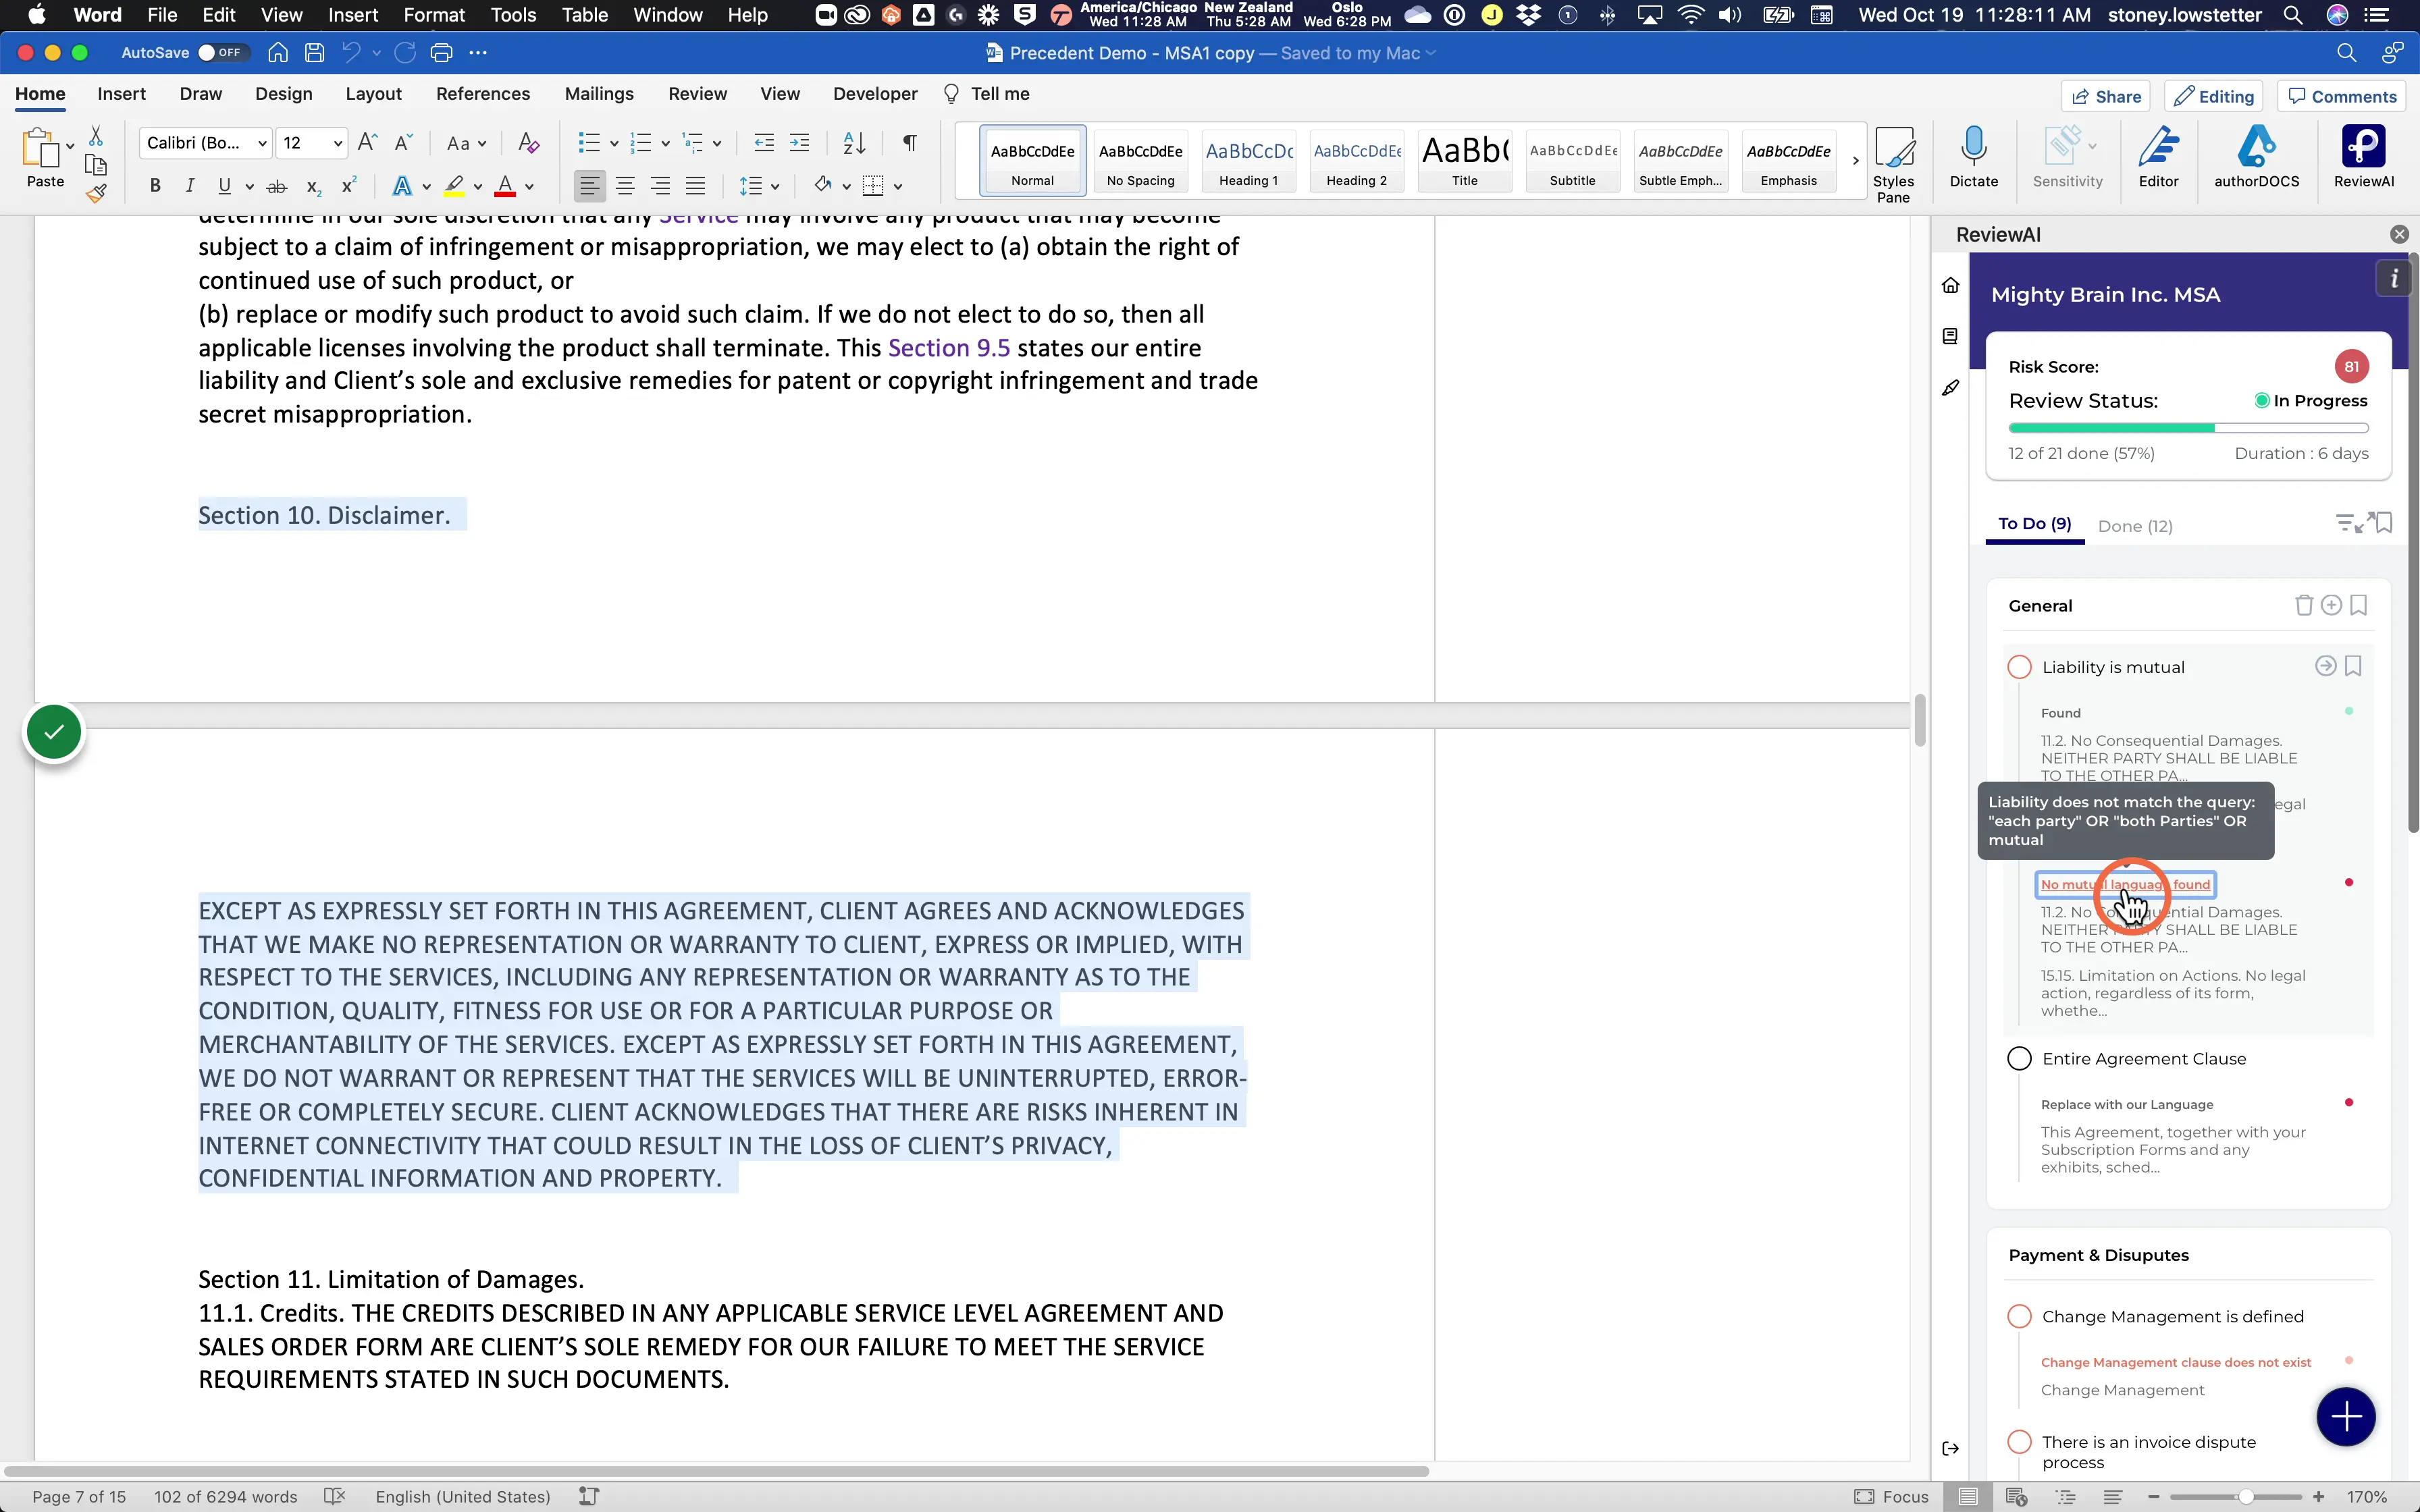This screenshot has width=2420, height=1512.
Task: Apply strikethrough formatting
Action: [x=277, y=187]
